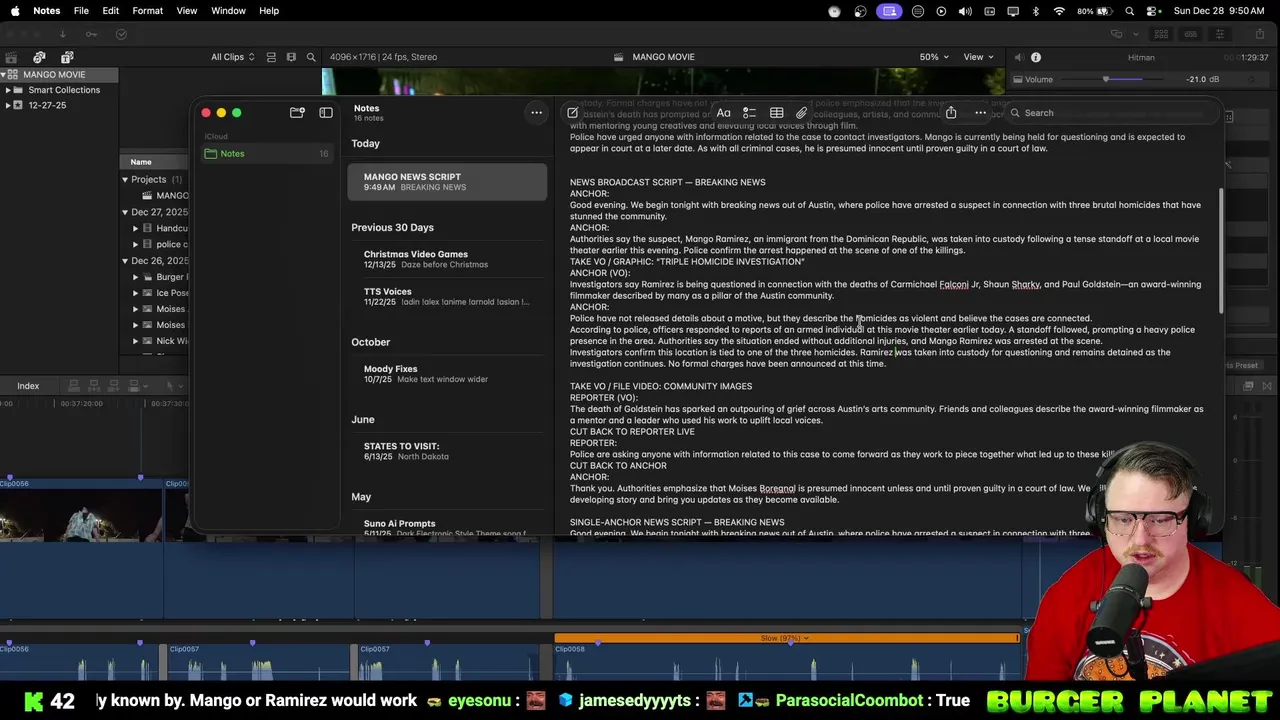Open the text format Aa menu

tap(723, 113)
